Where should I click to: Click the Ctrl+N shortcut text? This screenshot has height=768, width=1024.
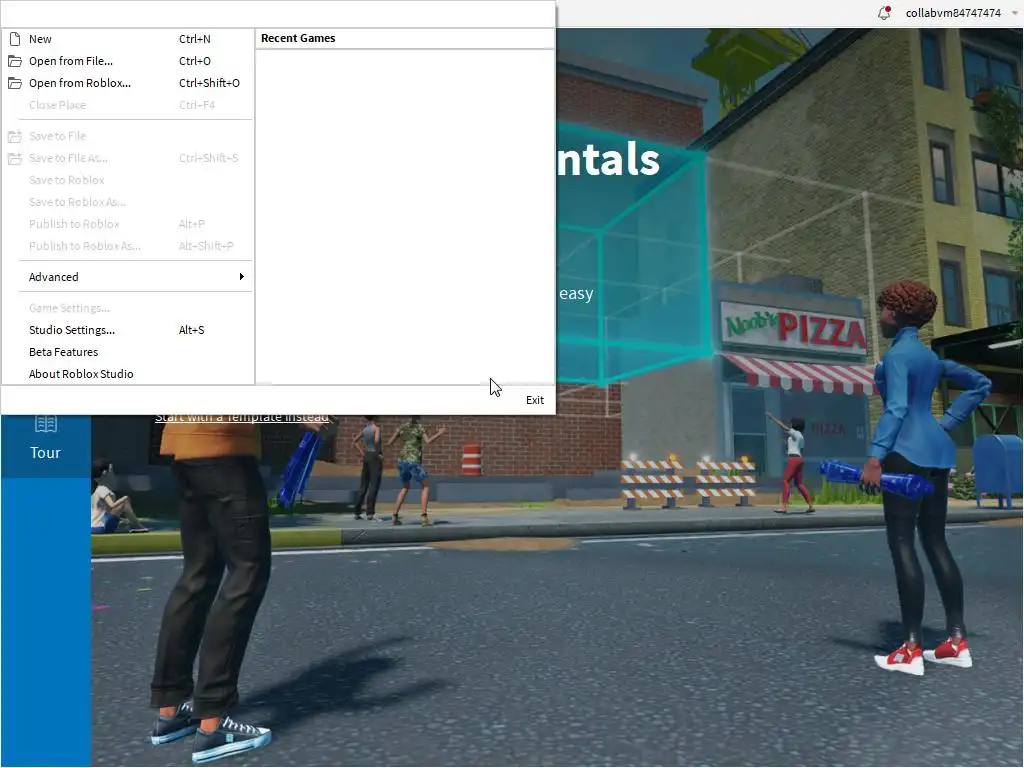click(195, 39)
